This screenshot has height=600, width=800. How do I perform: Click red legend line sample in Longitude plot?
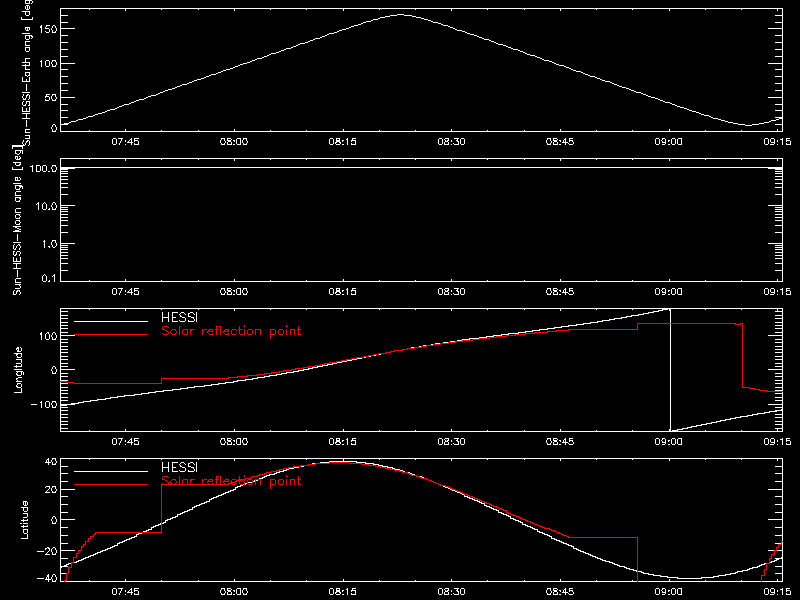click(111, 335)
